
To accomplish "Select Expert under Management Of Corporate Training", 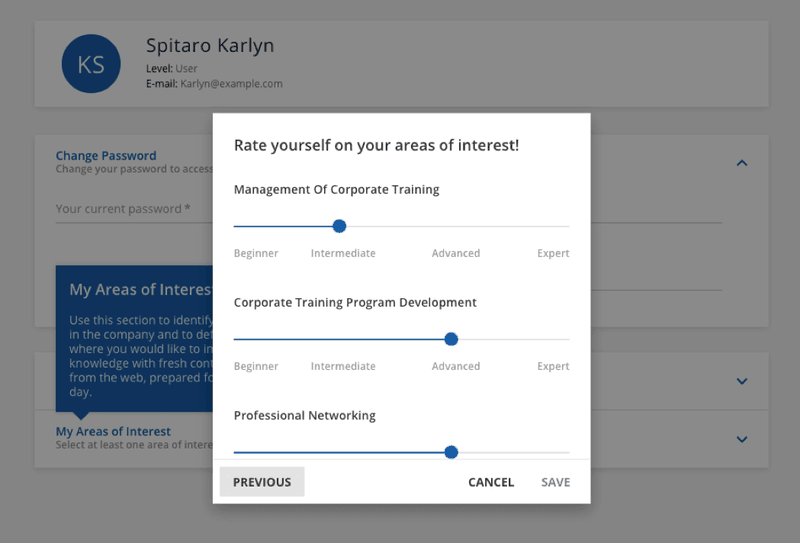I will coord(553,253).
